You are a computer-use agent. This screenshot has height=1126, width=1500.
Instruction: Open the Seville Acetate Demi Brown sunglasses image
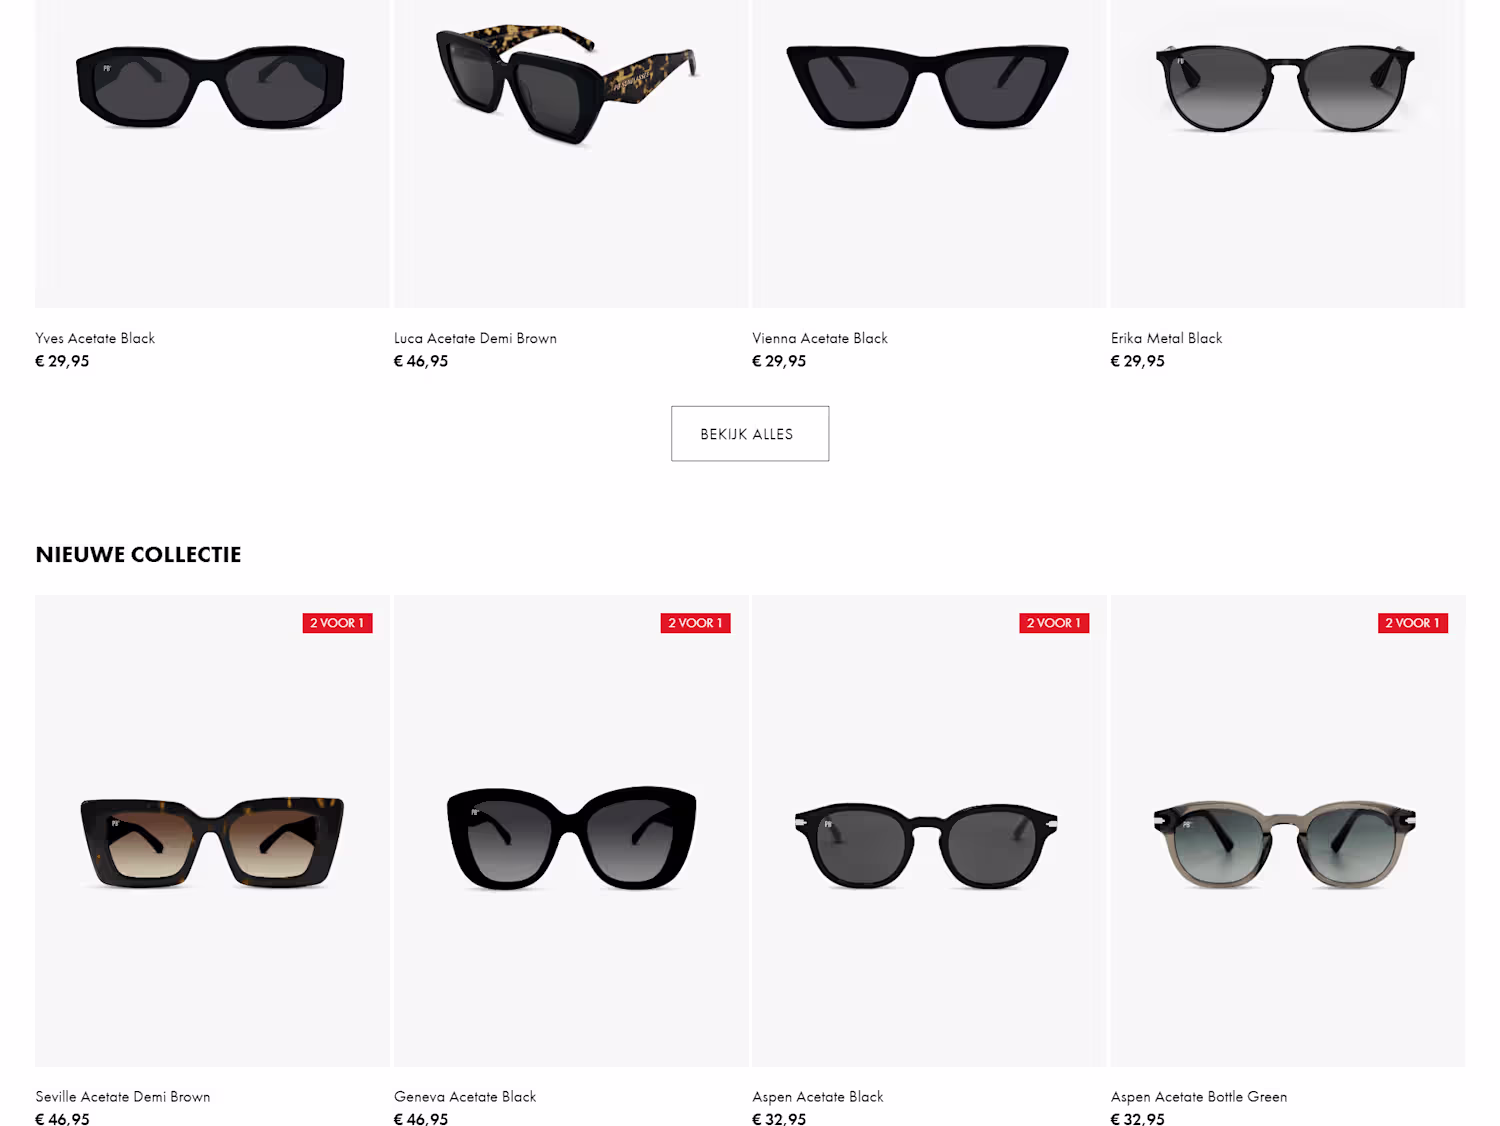(212, 831)
